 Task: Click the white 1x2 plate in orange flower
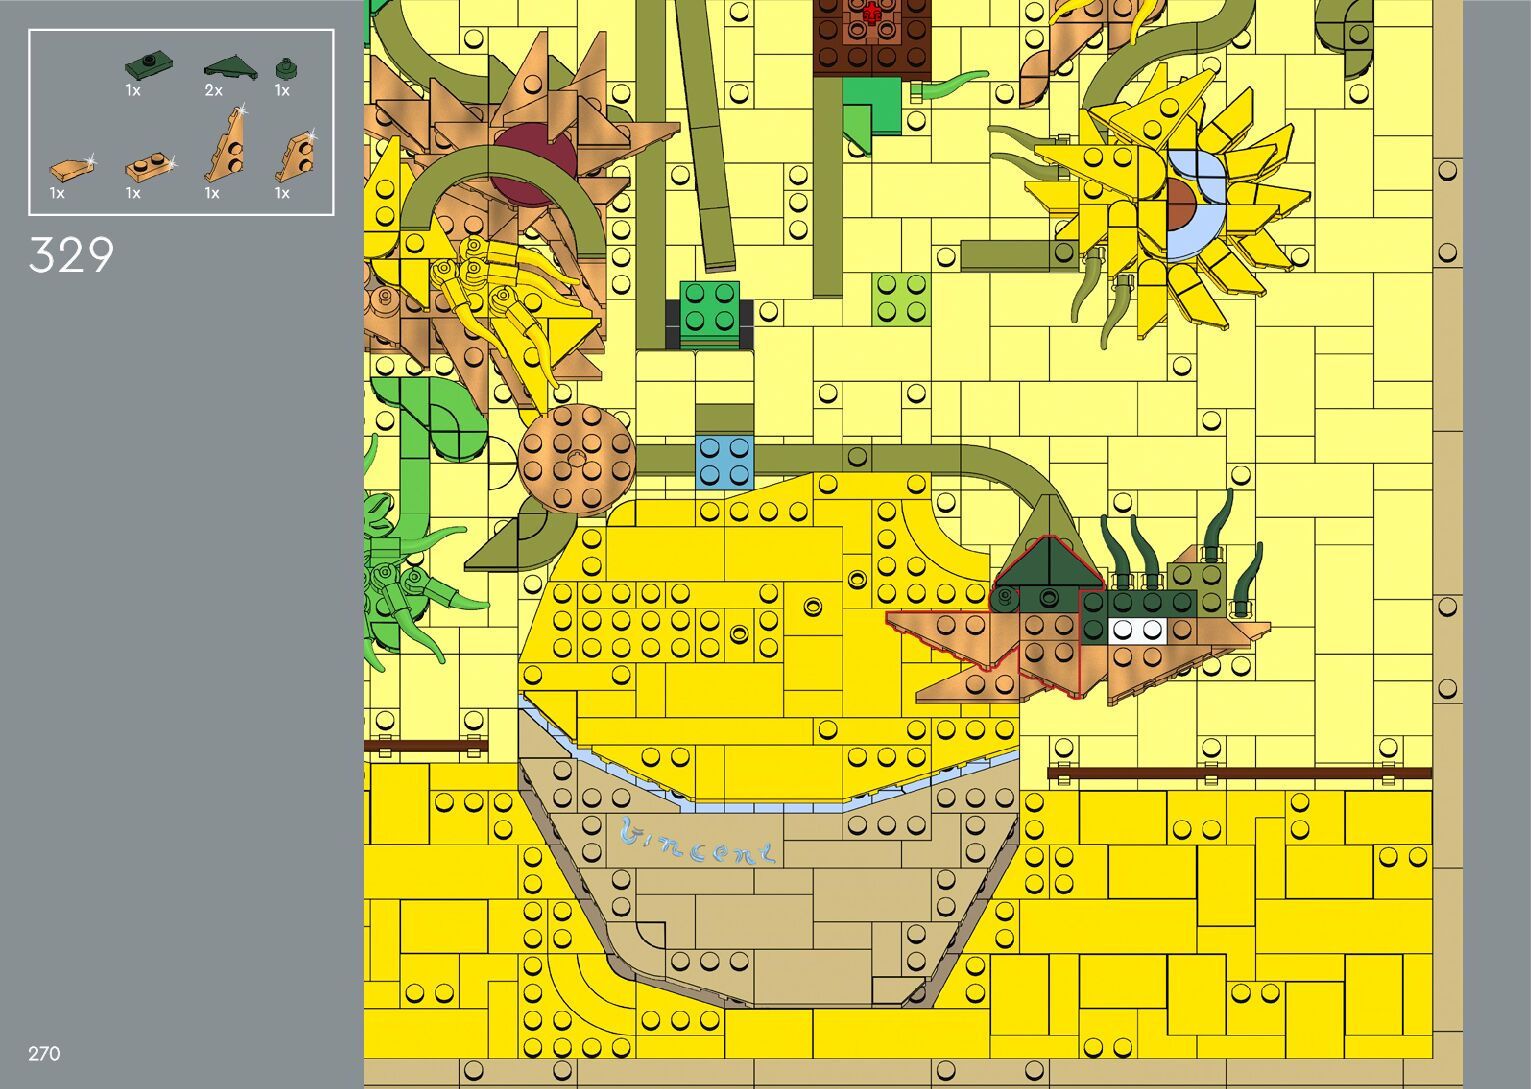(1138, 630)
